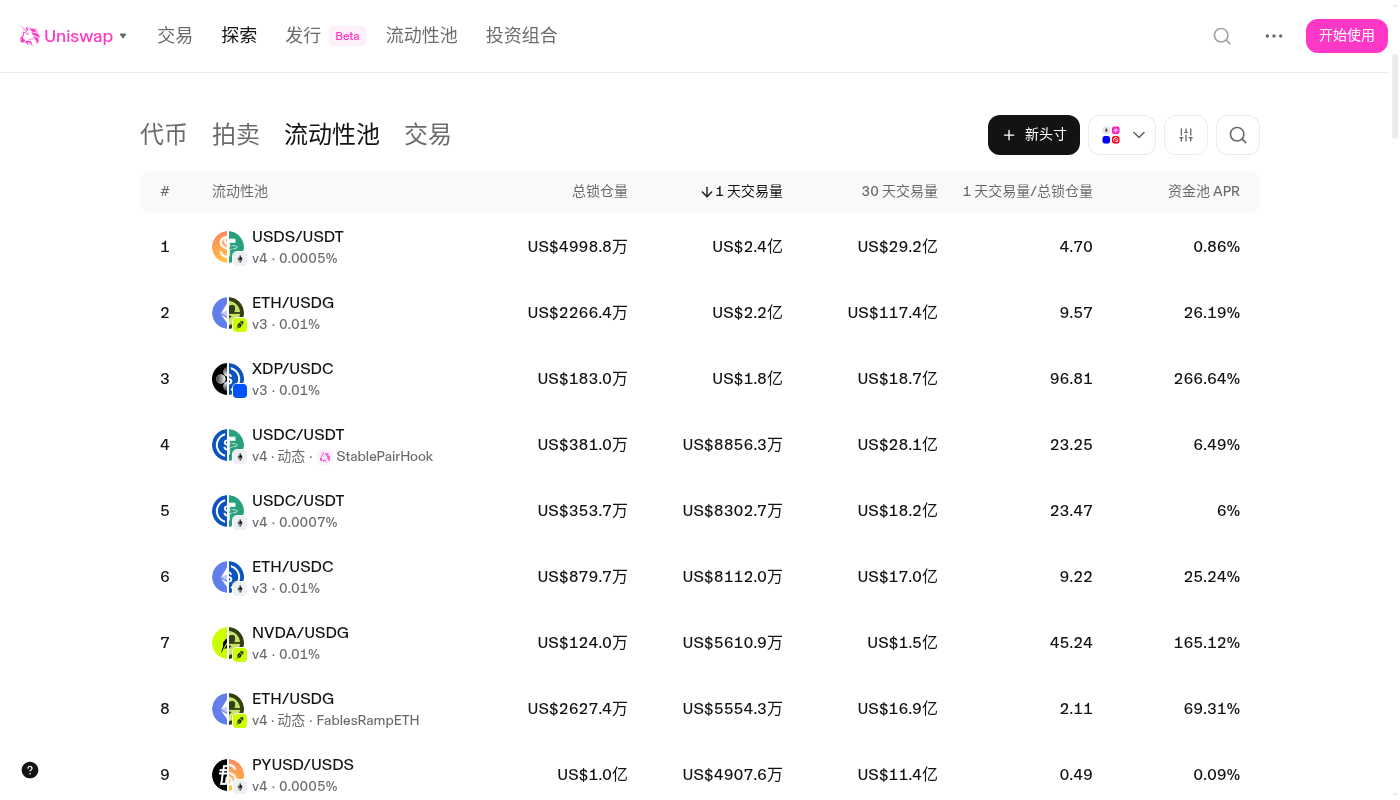Open the 投资组合 navigation item

pyautogui.click(x=522, y=36)
